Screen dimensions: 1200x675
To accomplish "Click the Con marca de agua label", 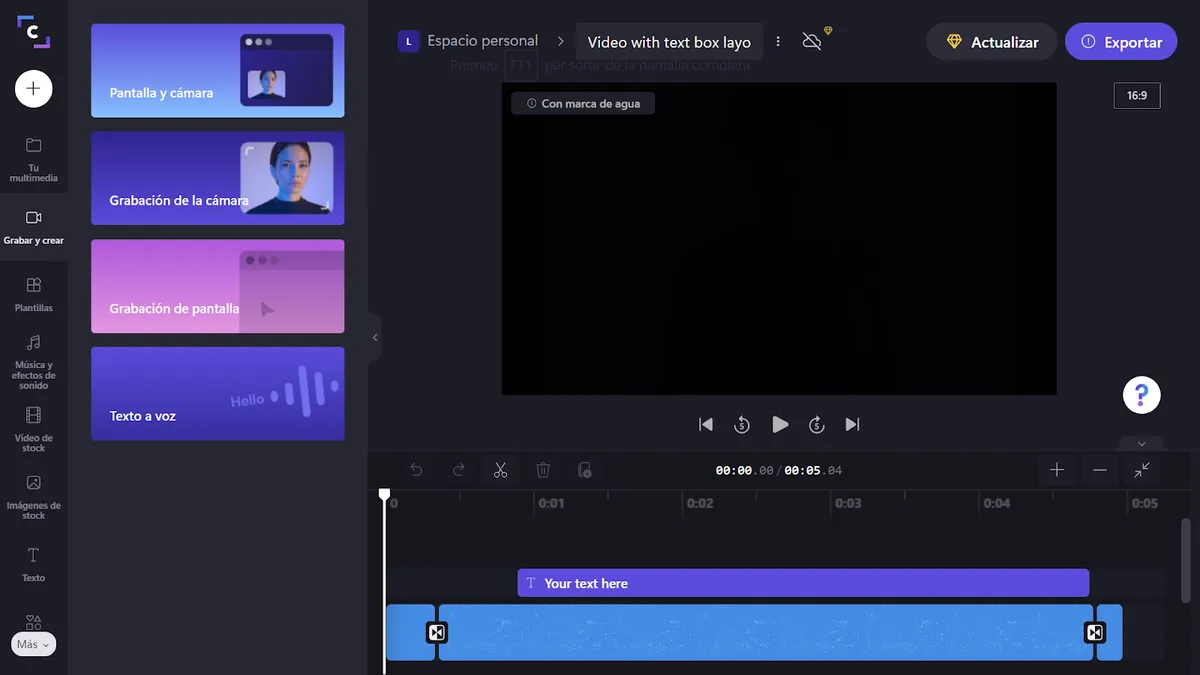I will (x=583, y=103).
